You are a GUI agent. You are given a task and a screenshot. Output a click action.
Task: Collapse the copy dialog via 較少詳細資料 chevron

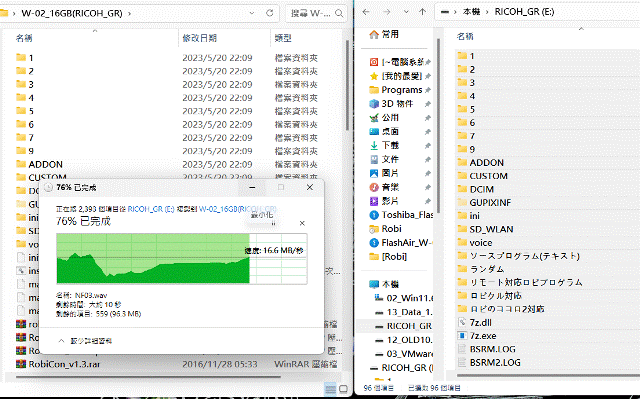(x=61, y=341)
